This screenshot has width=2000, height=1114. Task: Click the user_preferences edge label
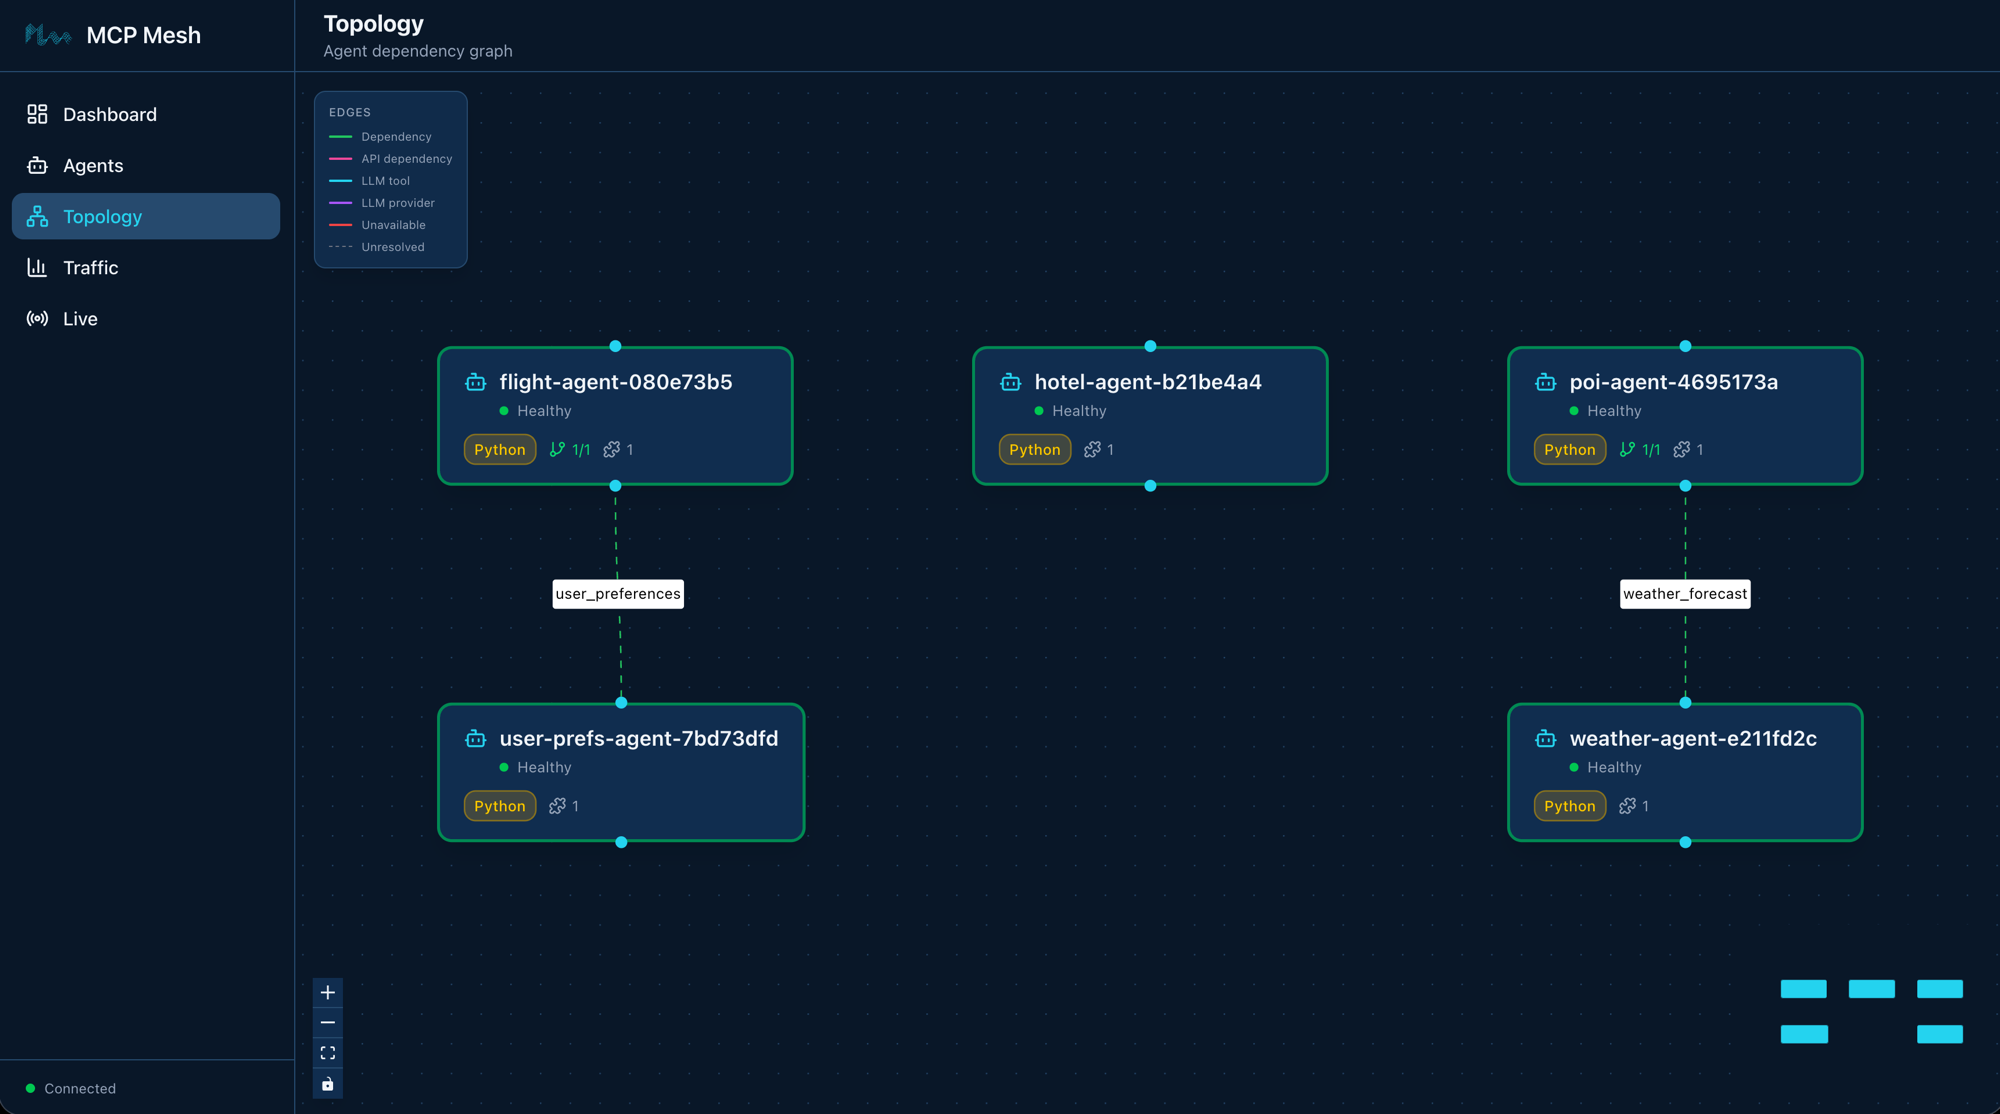pyautogui.click(x=618, y=593)
